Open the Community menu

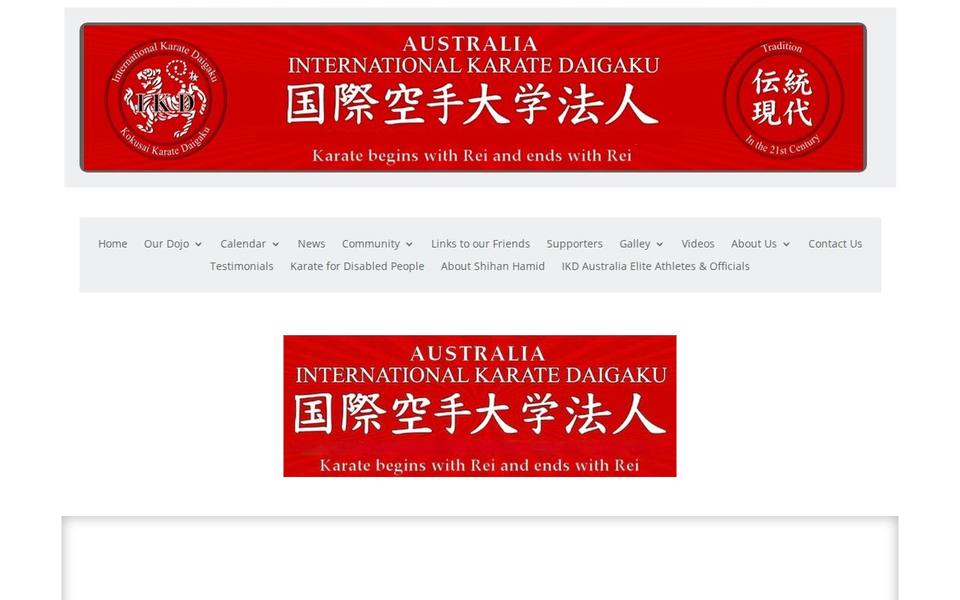371,244
